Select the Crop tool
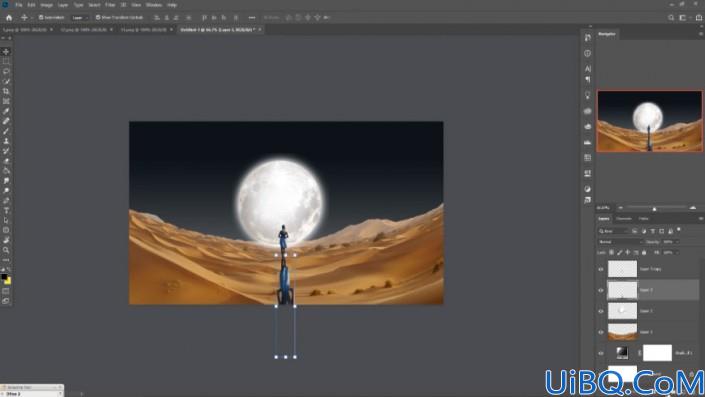 [x=6, y=91]
